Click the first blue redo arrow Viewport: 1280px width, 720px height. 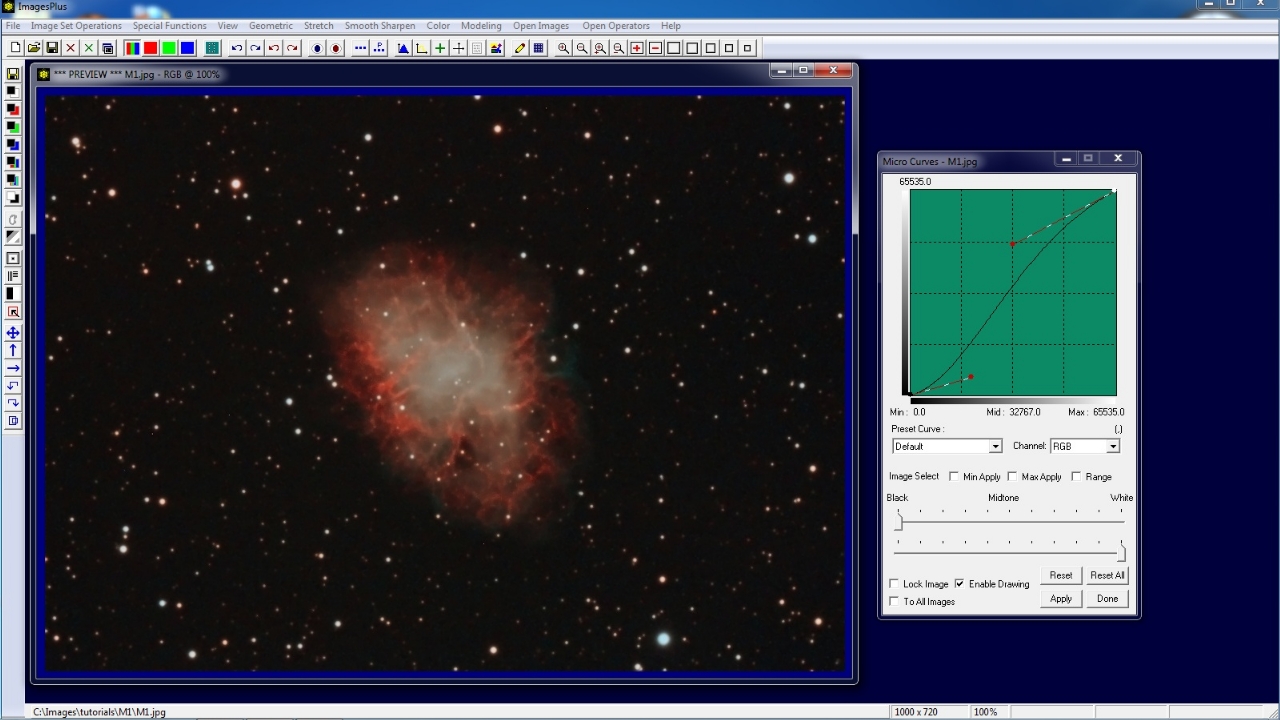[255, 48]
